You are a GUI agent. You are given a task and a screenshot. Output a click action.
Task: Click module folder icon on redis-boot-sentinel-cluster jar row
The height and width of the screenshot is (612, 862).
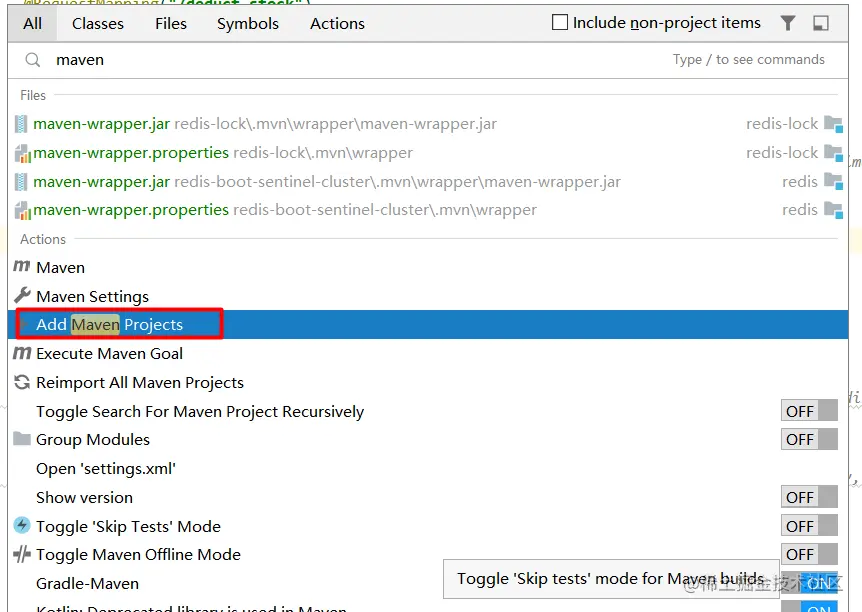[x=833, y=182]
